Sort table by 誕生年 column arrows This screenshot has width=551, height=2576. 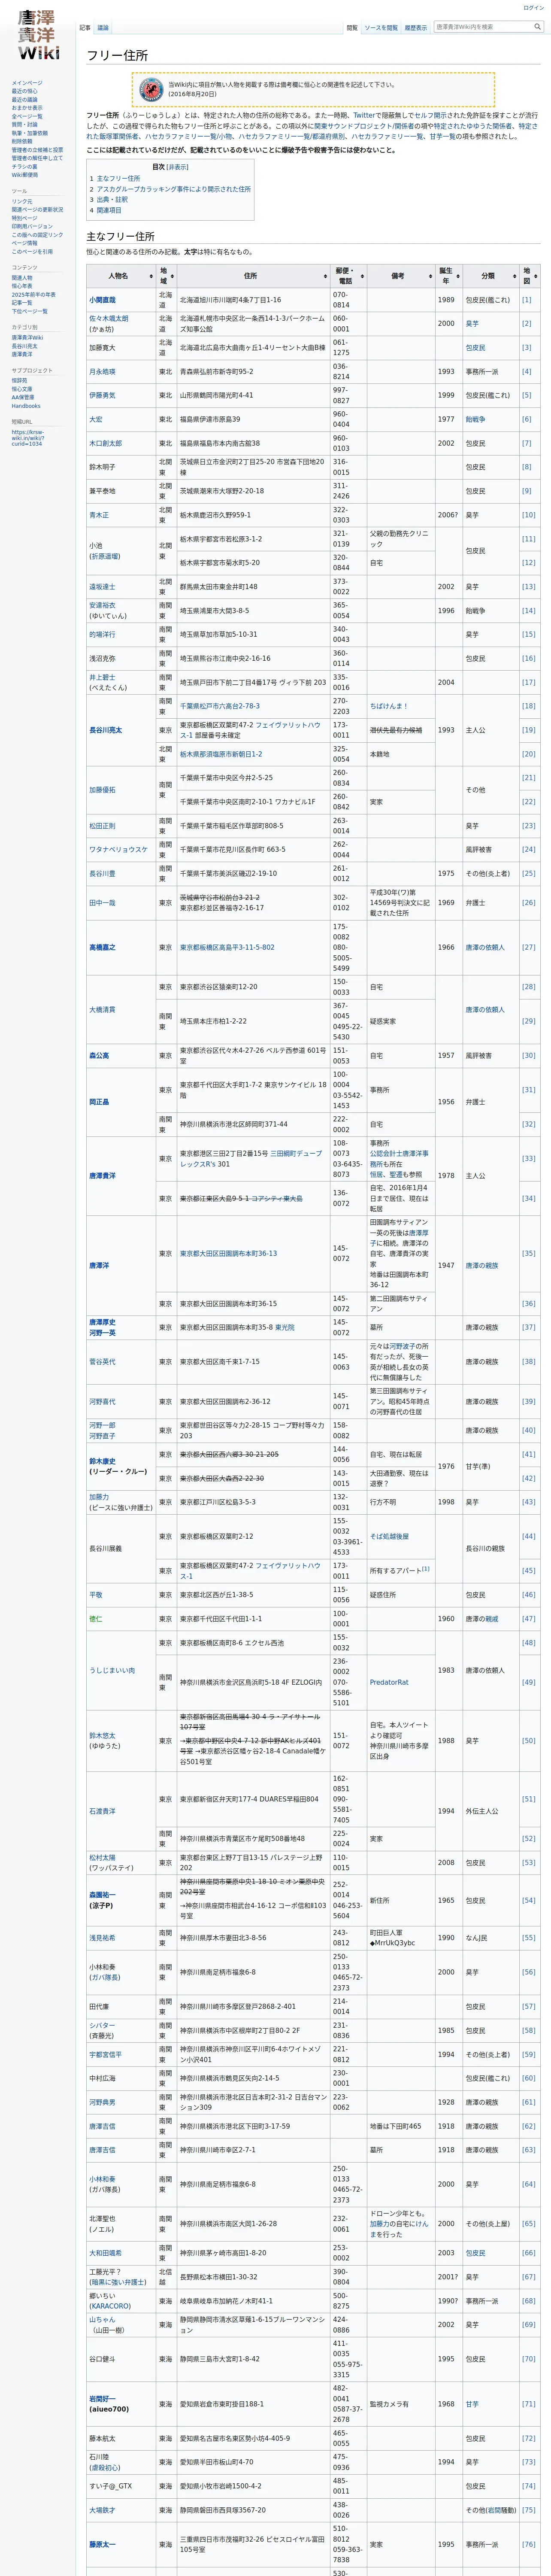click(457, 276)
